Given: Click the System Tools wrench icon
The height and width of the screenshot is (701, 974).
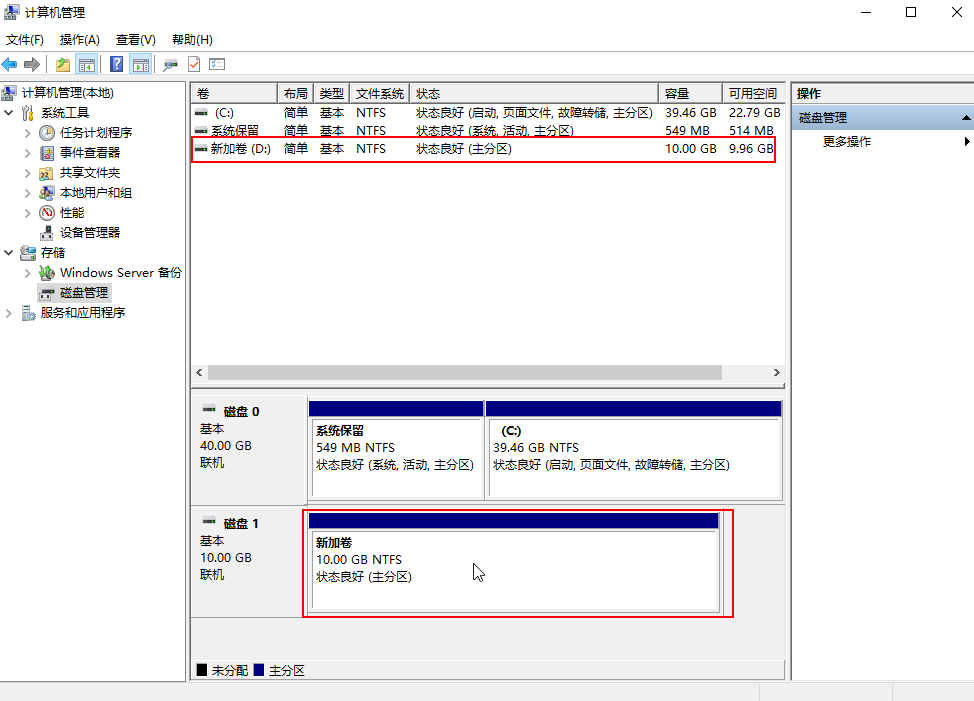Looking at the screenshot, I should [28, 113].
